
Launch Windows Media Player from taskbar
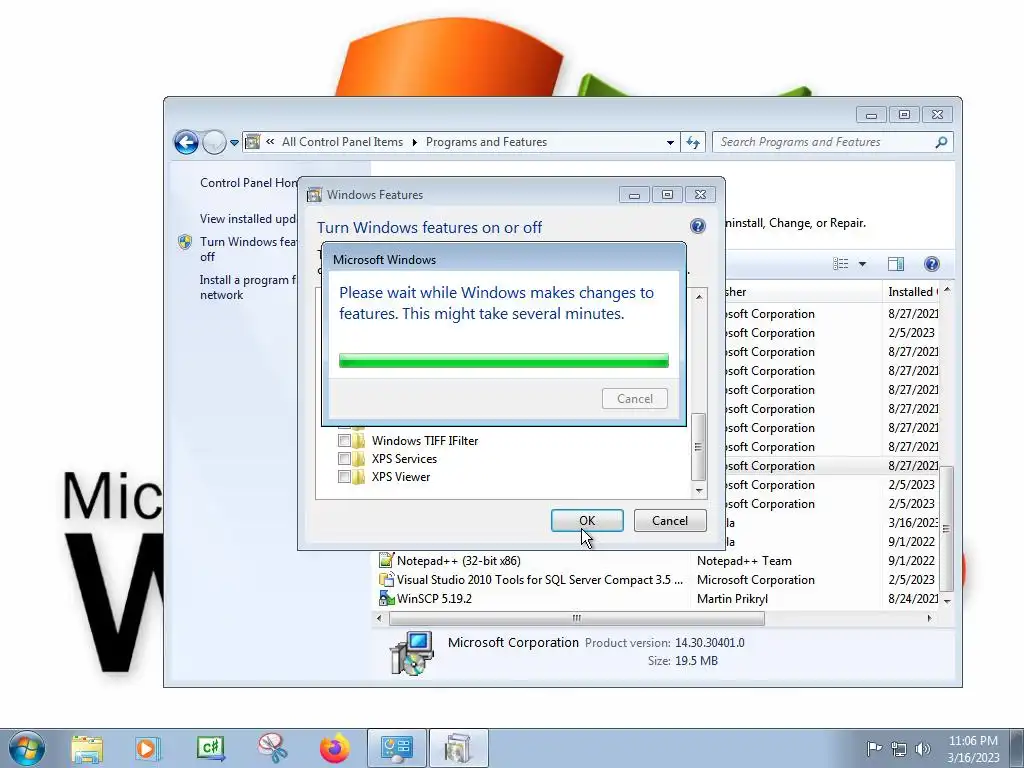[148, 748]
